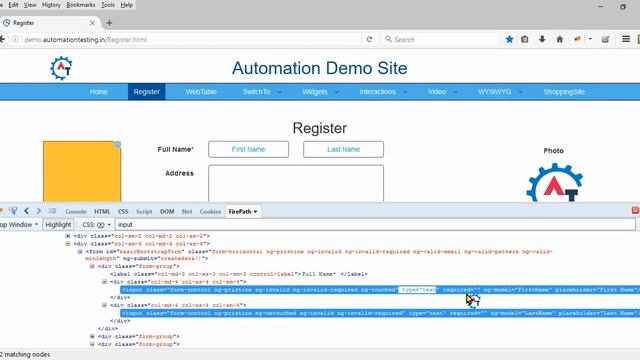Go to the Home nav link
The width and height of the screenshot is (640, 360).
[x=98, y=92]
